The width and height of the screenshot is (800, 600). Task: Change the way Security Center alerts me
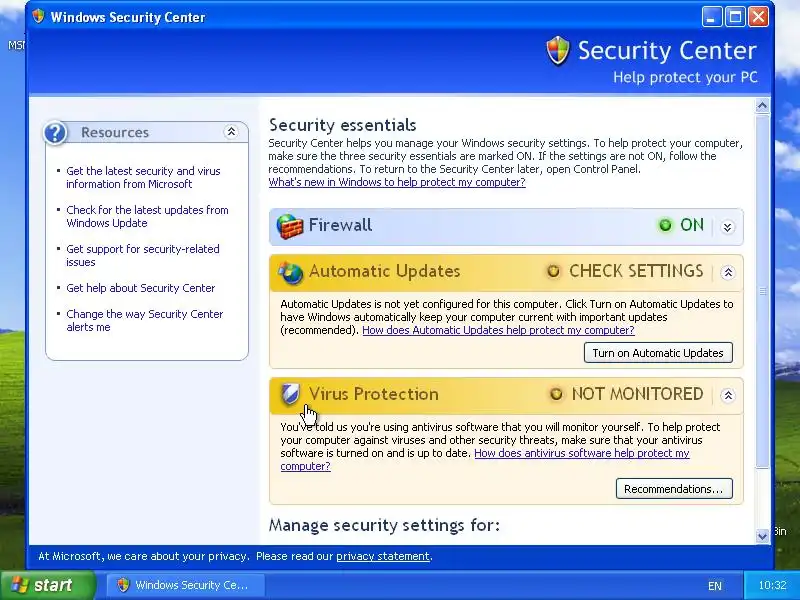(x=145, y=320)
